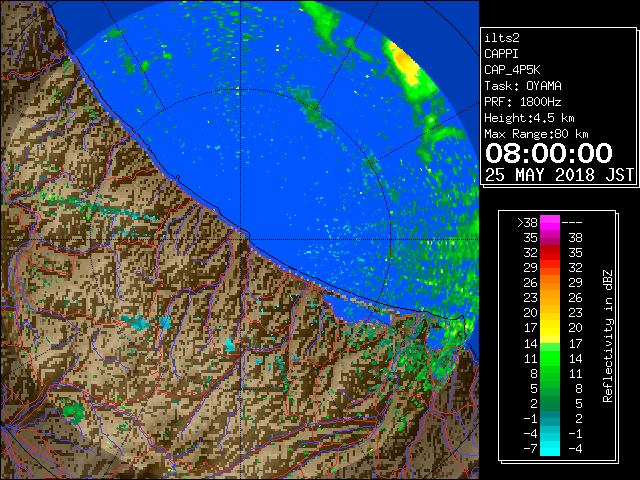
Task: Click the 08:00:00 timestamp text
Action: (x=549, y=153)
